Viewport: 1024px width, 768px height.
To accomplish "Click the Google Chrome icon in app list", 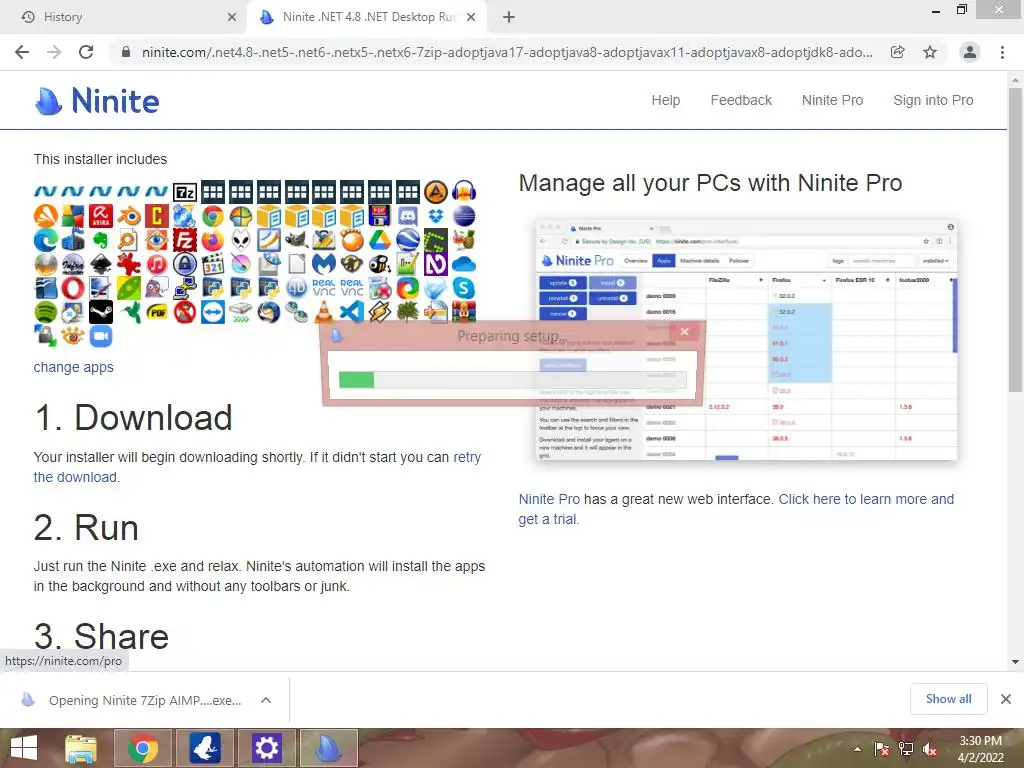I will pos(213,216).
